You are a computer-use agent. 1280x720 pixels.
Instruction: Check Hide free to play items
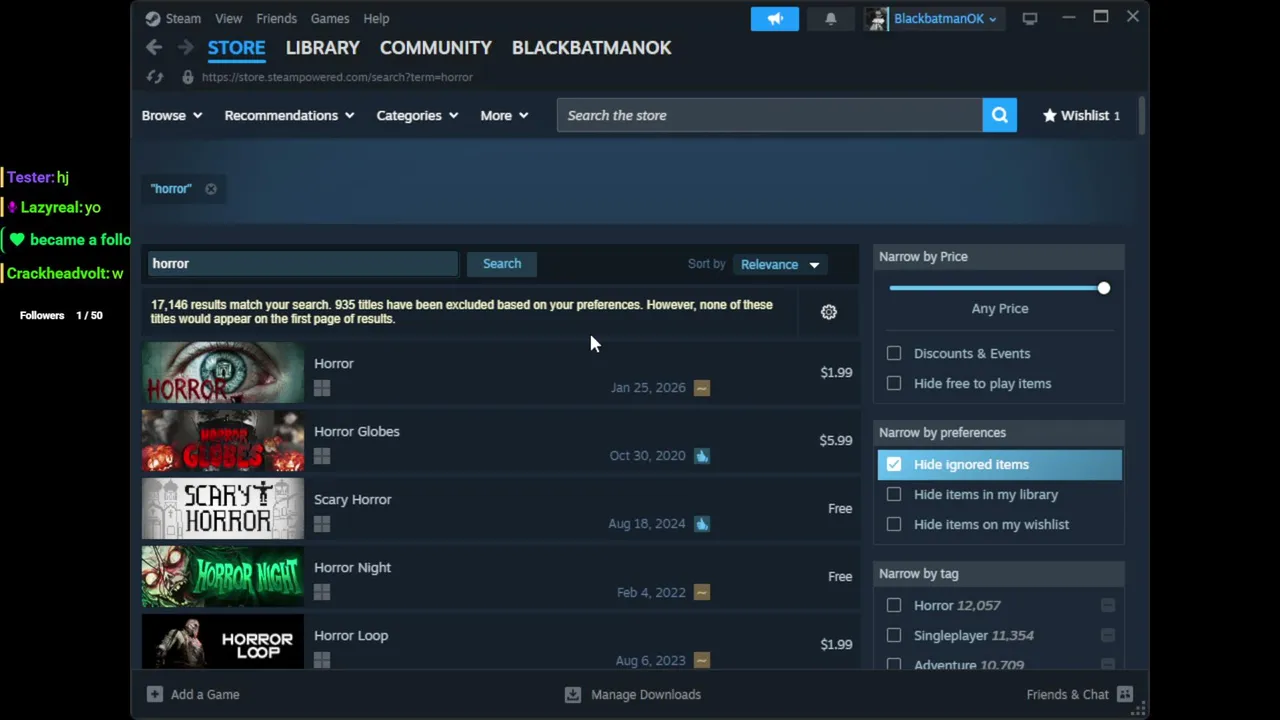pos(894,383)
